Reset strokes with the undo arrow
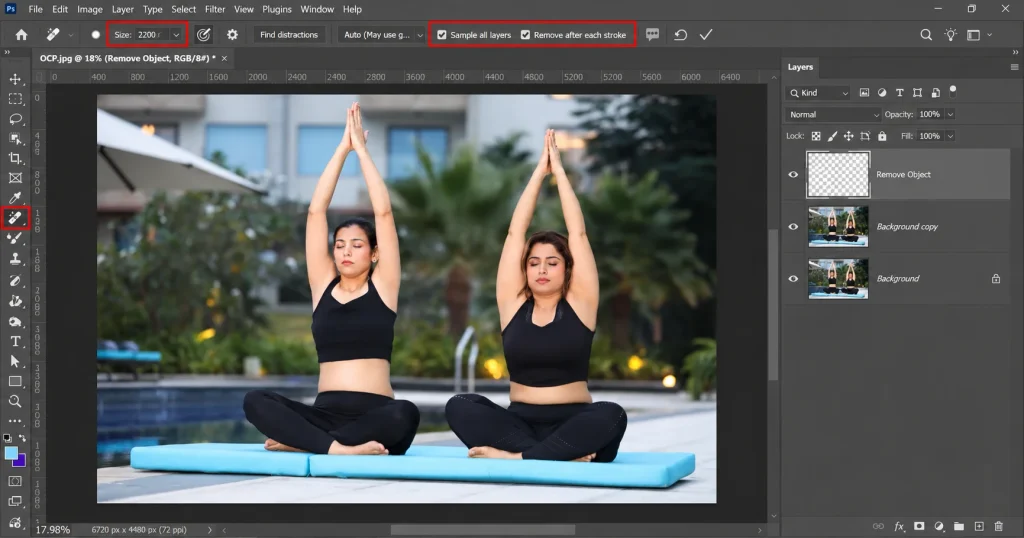The width and height of the screenshot is (1024, 538). [680, 35]
